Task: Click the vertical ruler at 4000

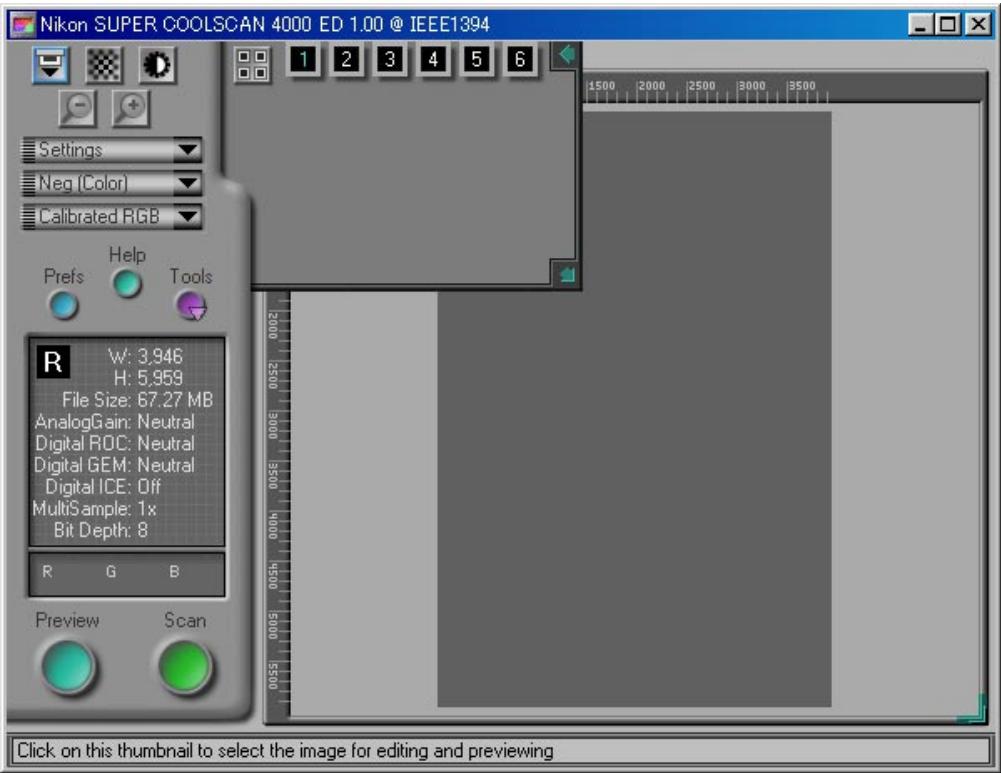Action: [274, 525]
